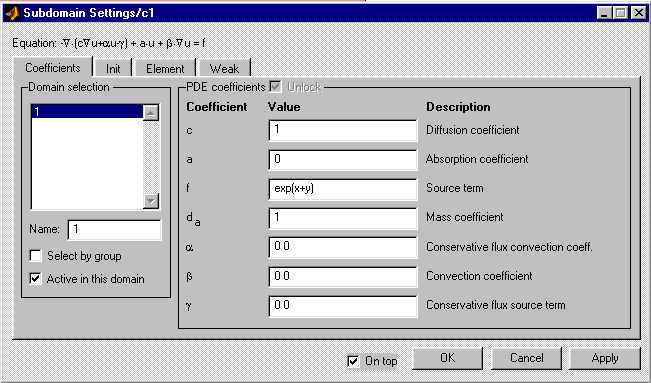Select domain 1 in the domain list

pyautogui.click(x=87, y=112)
